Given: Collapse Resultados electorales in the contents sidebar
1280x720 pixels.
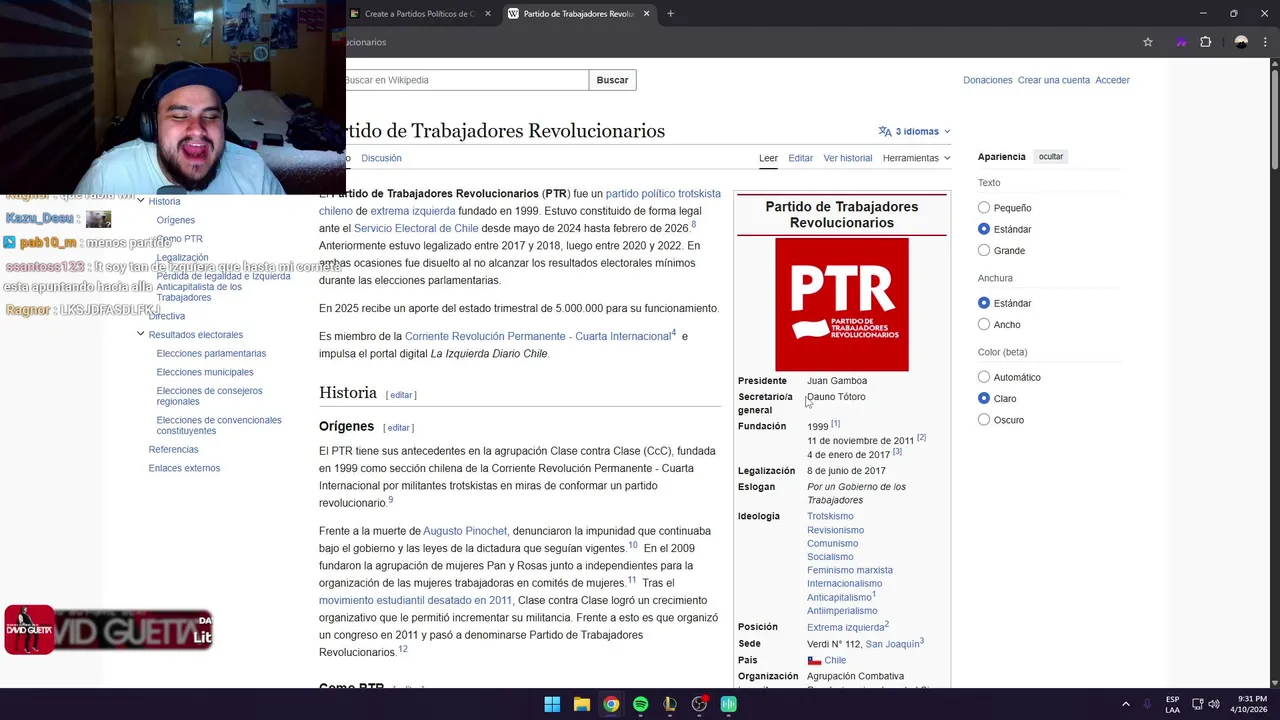Looking at the screenshot, I should coord(141,334).
